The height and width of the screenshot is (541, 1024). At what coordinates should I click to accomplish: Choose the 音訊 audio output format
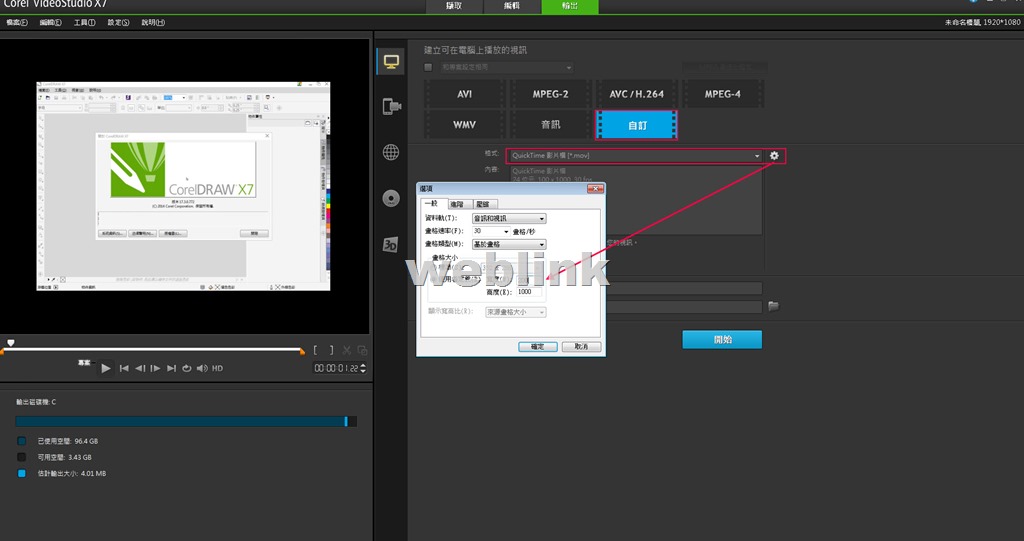tap(551, 125)
